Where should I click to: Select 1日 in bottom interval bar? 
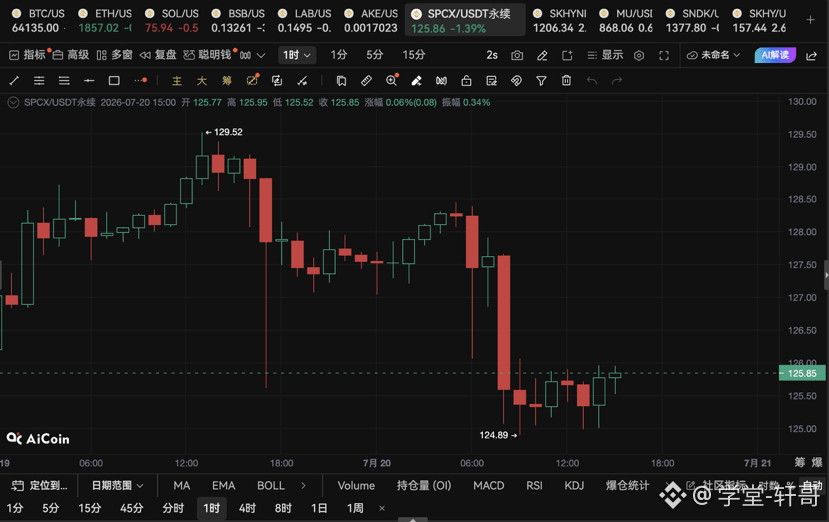click(319, 508)
